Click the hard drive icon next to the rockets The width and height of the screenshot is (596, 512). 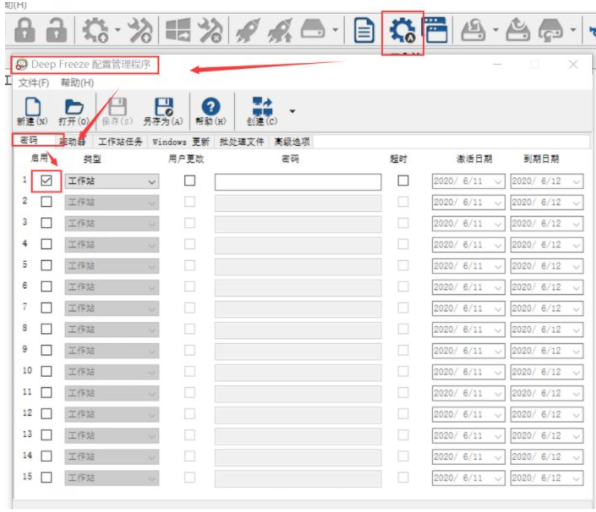(x=313, y=30)
